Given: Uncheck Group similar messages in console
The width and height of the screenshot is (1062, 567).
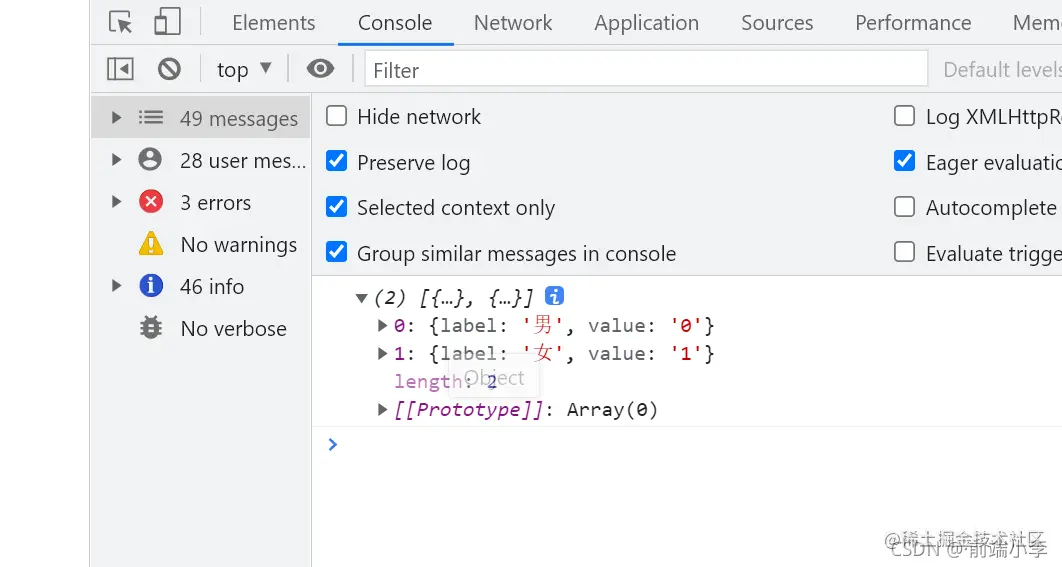Looking at the screenshot, I should 337,253.
